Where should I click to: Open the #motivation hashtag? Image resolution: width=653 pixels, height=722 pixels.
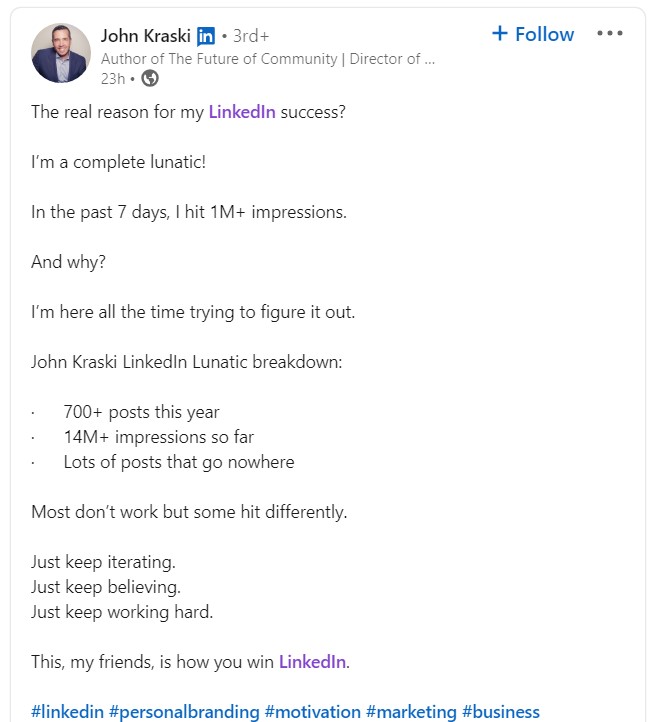(x=313, y=712)
